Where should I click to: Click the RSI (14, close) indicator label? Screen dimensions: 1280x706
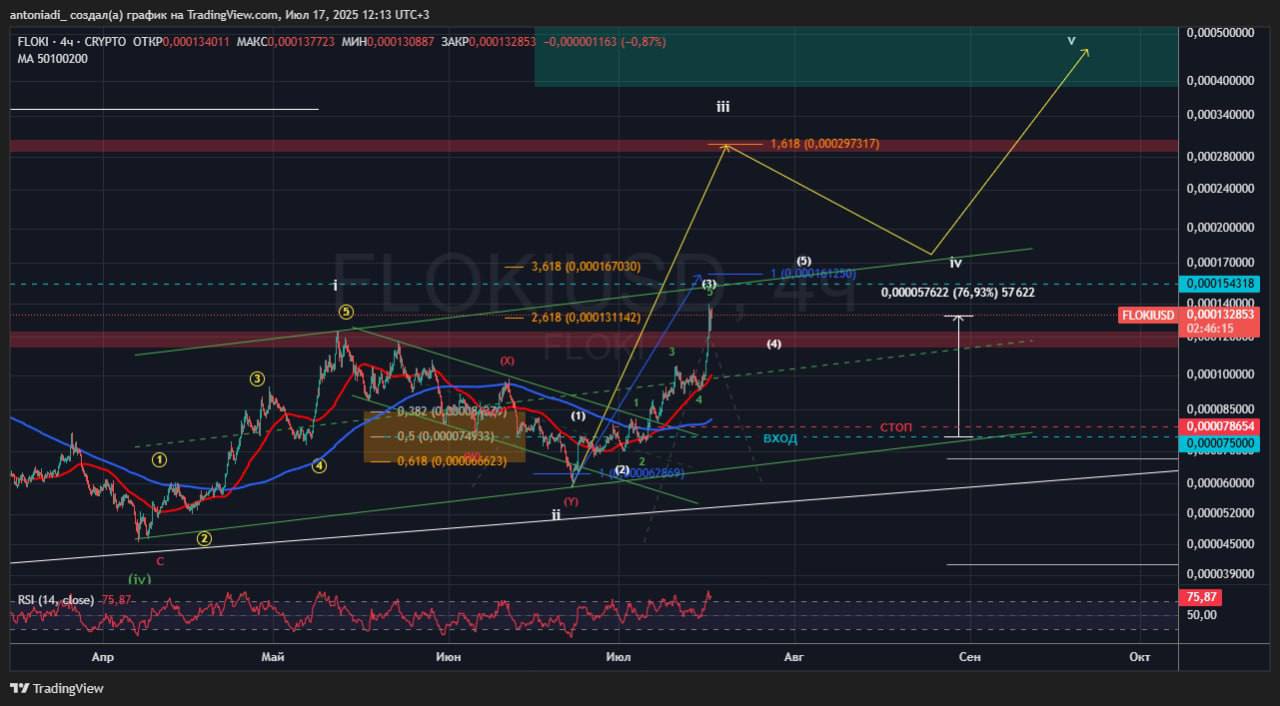56,600
